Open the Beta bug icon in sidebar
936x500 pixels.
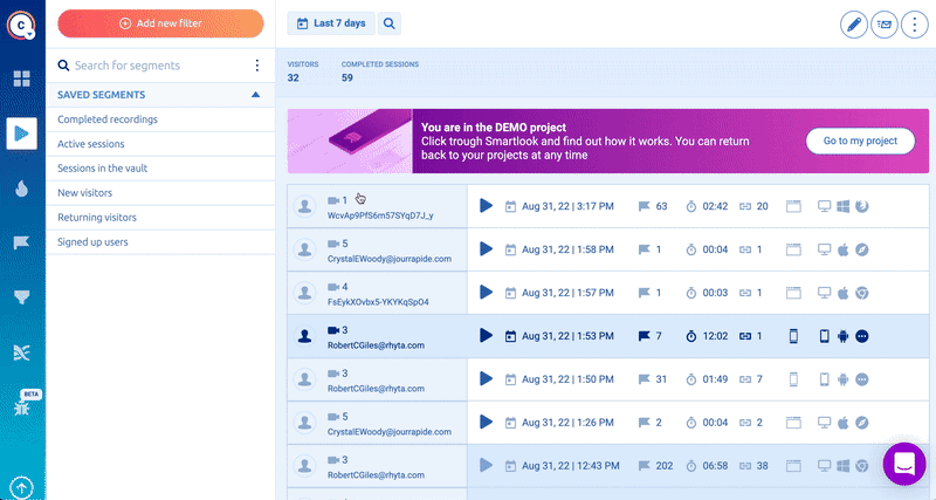(21, 408)
